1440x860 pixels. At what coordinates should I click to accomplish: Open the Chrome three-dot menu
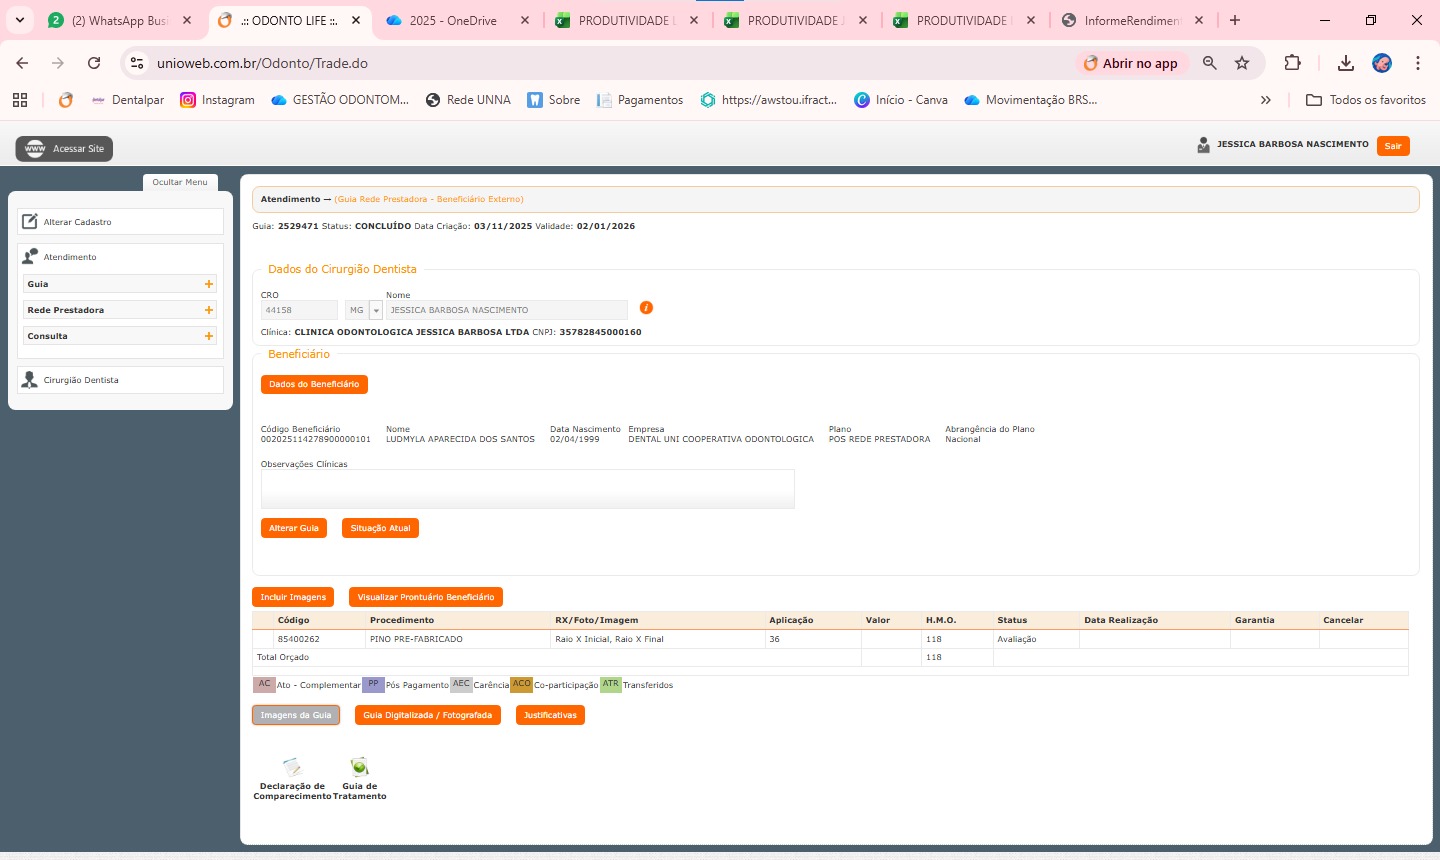pos(1418,63)
